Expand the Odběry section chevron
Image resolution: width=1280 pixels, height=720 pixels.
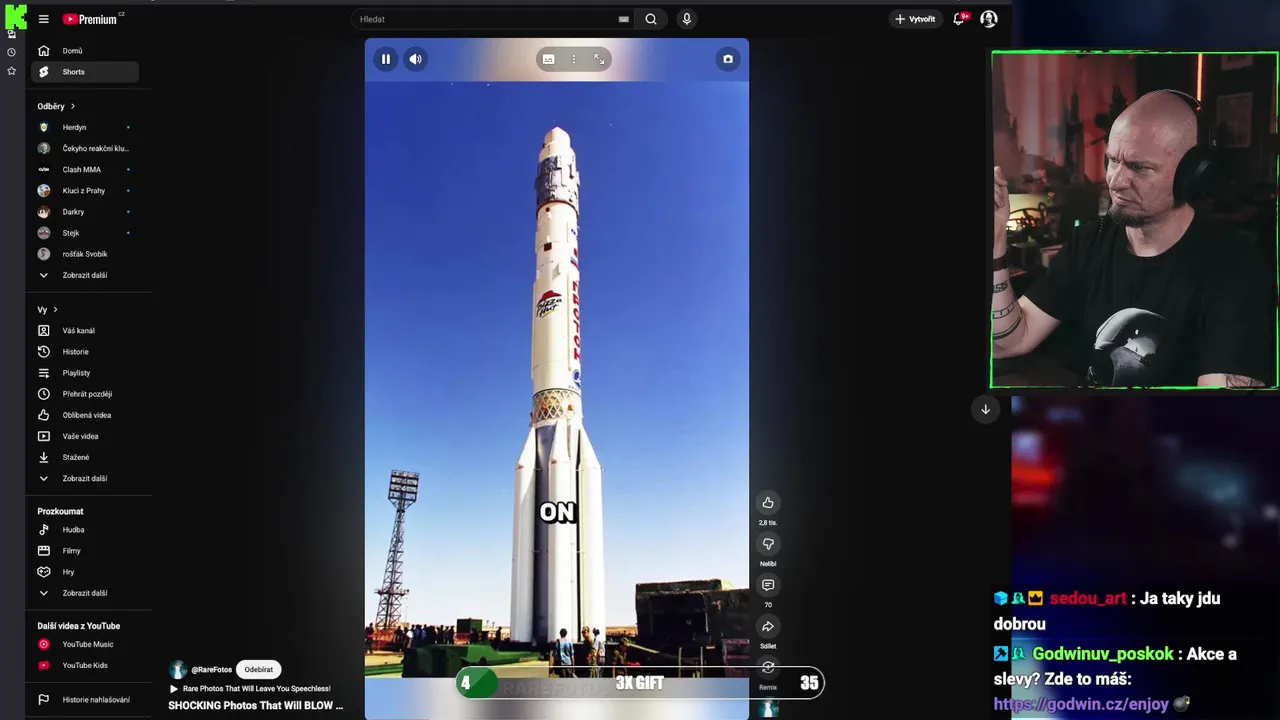(72, 106)
